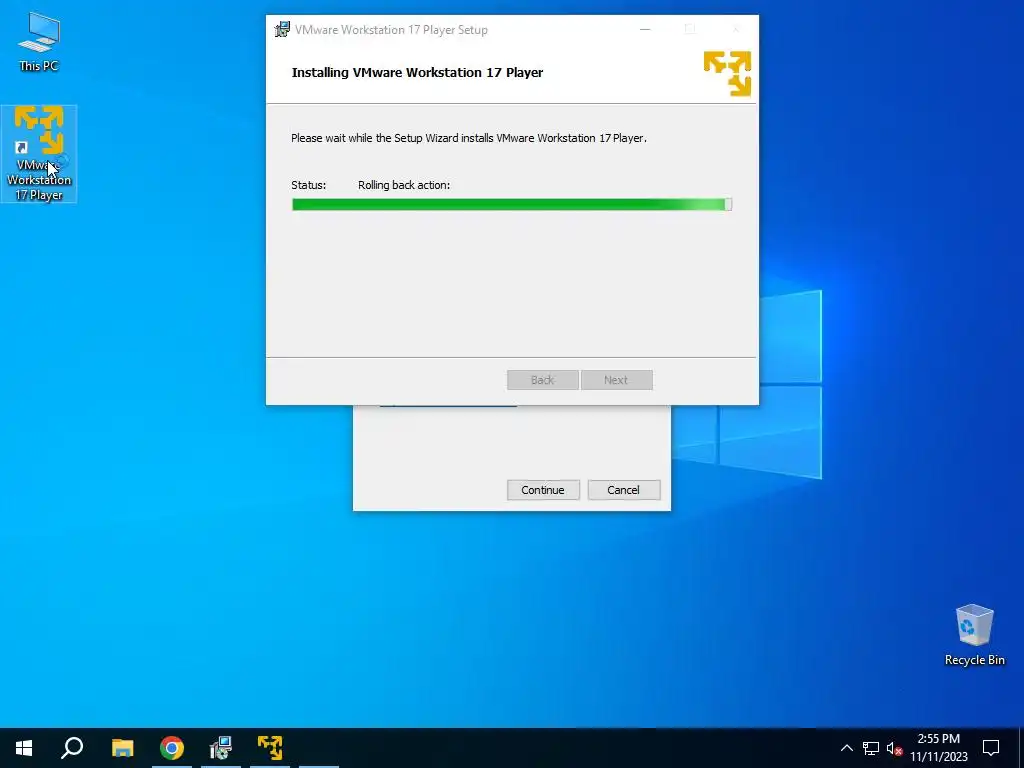Screen dimensions: 1024x768
Task: Click the 'VMware Workstation 17 Player Setup' title text
Action: (x=391, y=30)
